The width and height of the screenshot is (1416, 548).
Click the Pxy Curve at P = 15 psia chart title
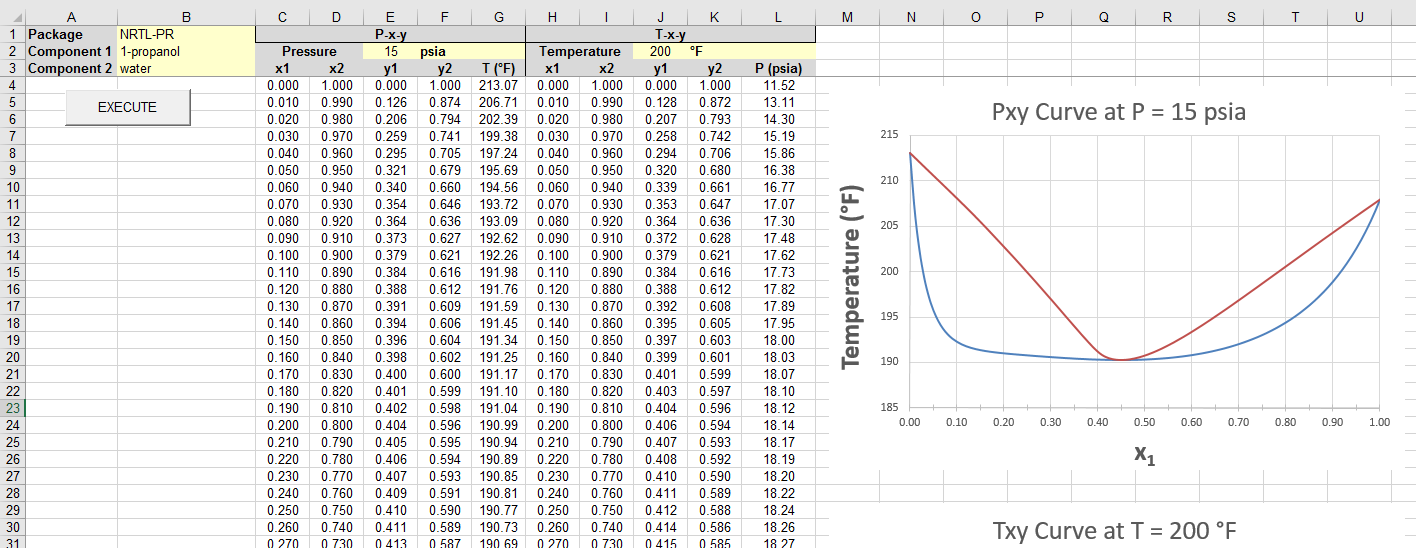click(1118, 111)
